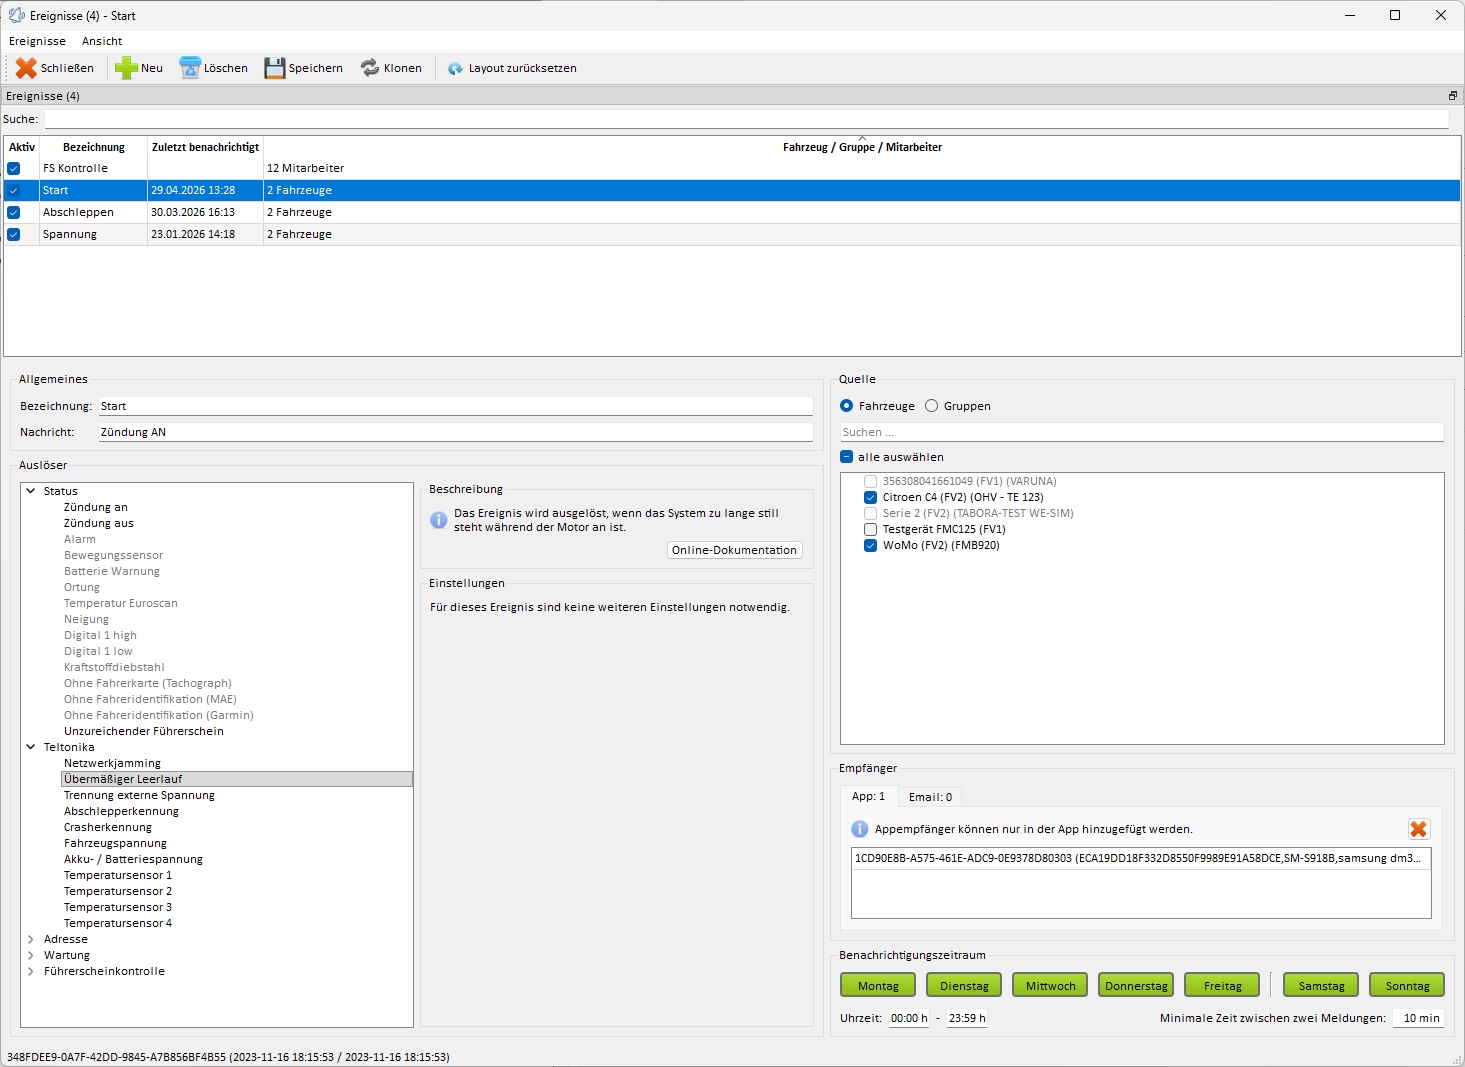Toggle the alle auswählen checkbox
1465x1067 pixels.
pyautogui.click(x=847, y=457)
